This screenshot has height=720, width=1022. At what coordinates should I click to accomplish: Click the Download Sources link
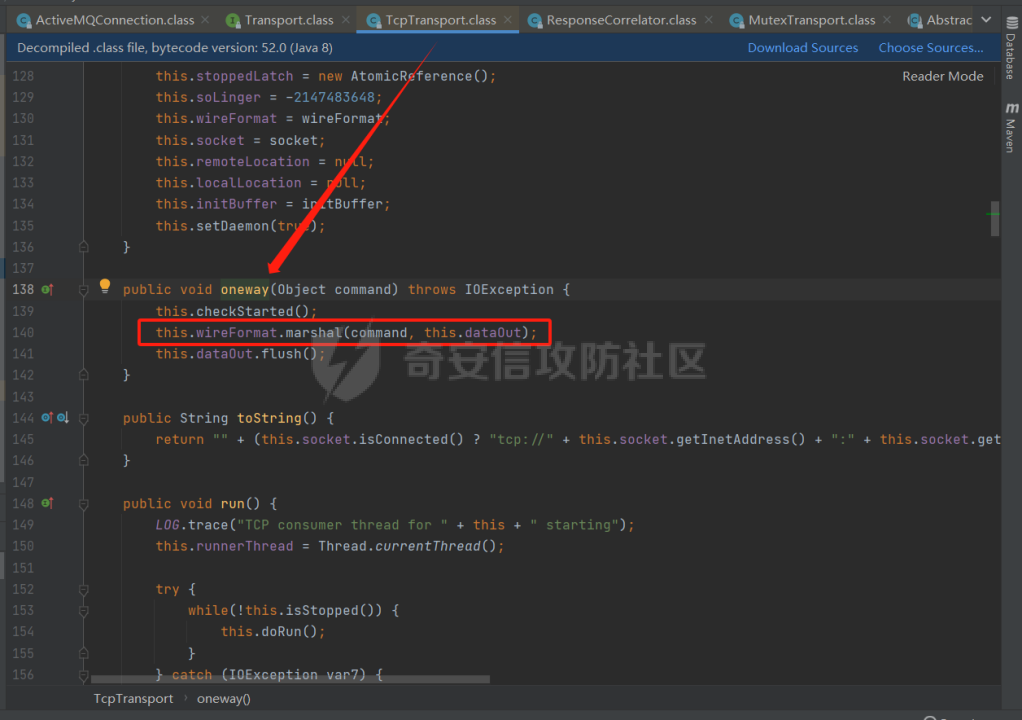802,48
